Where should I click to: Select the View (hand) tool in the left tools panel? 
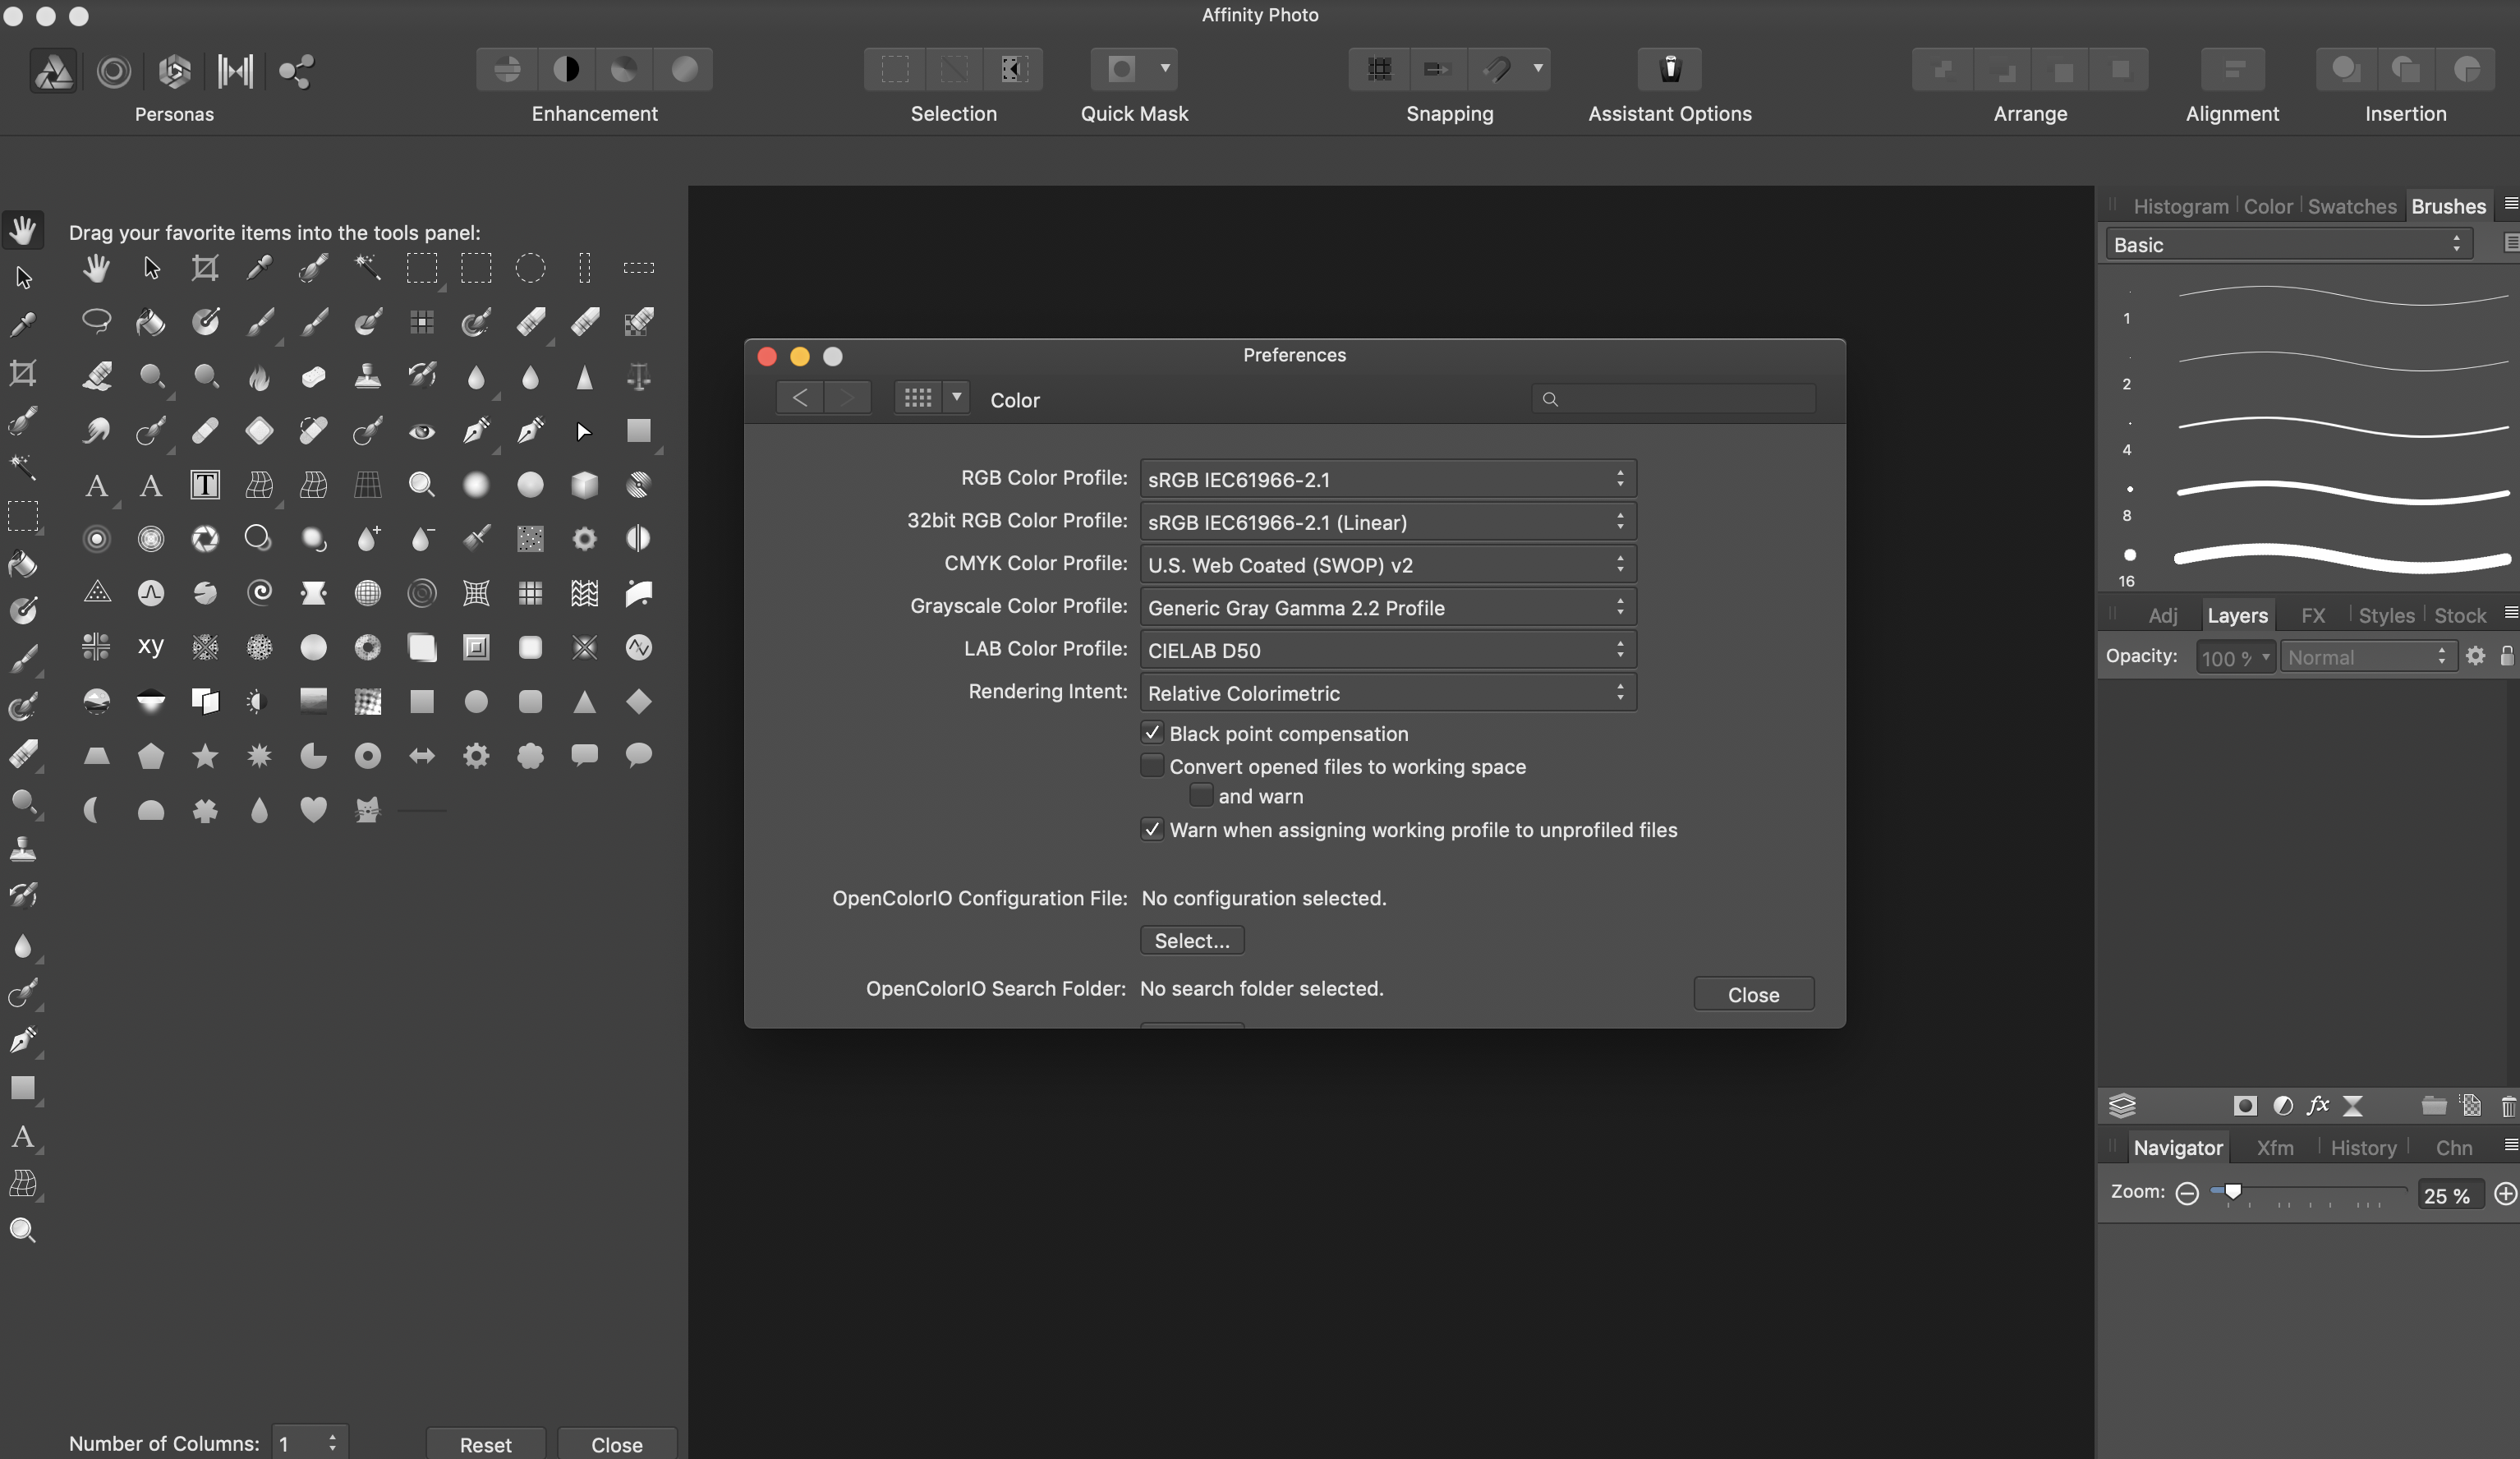click(x=23, y=230)
